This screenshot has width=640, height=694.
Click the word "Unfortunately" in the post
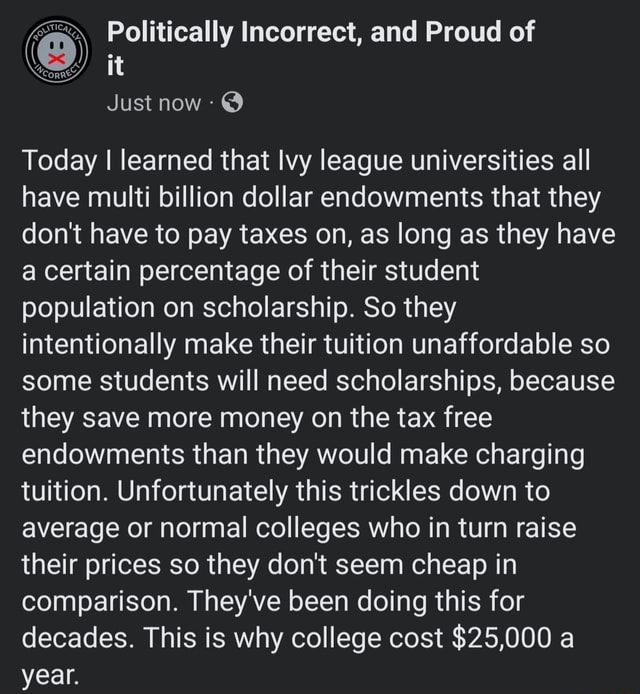[202, 492]
